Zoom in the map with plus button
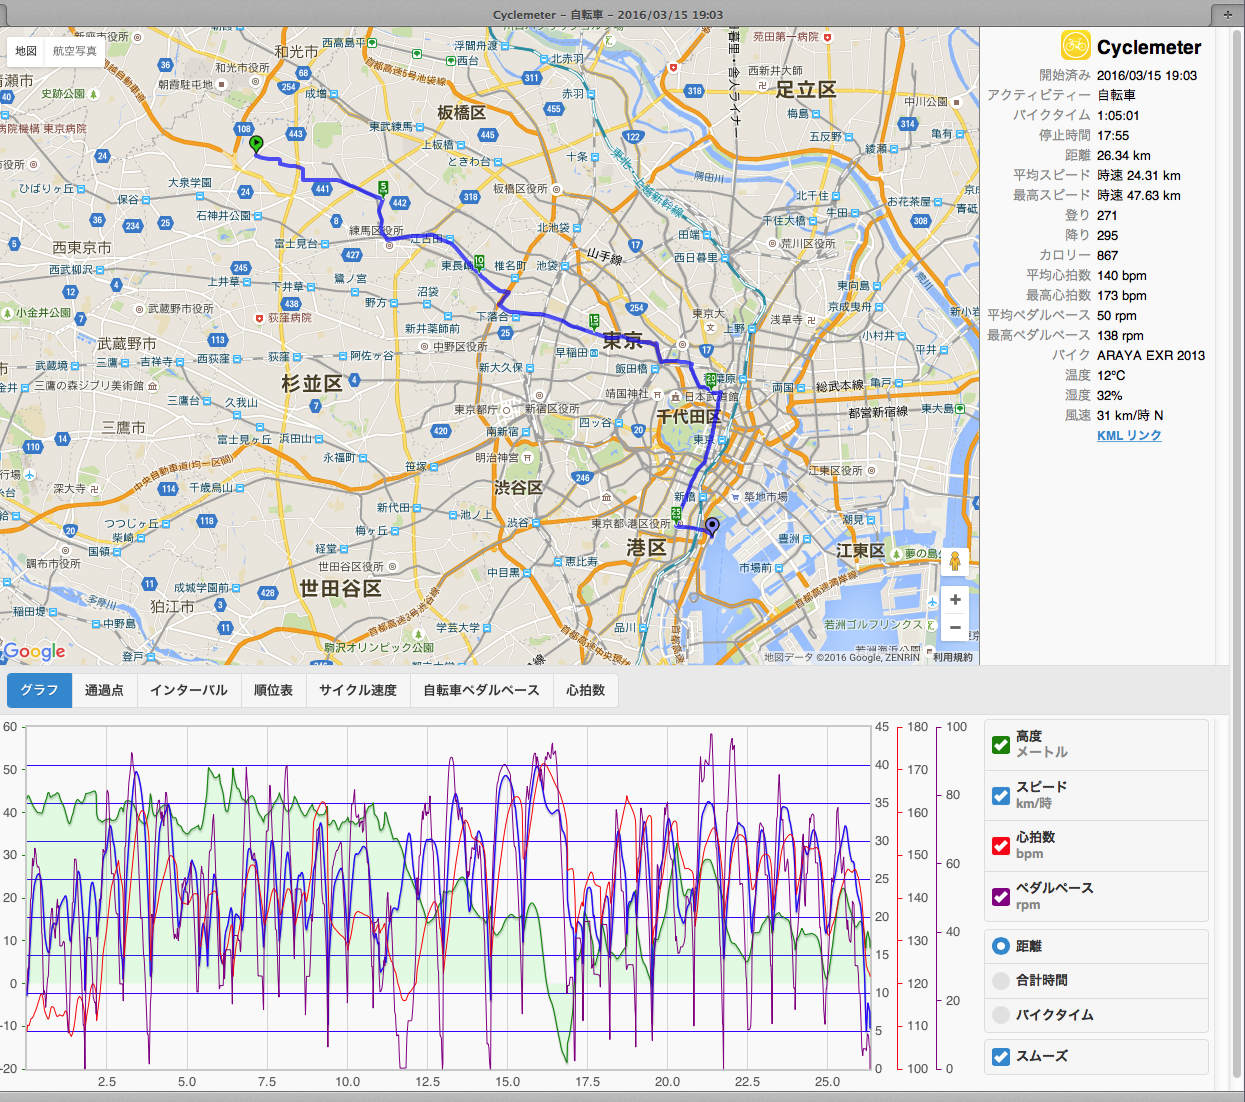The height and width of the screenshot is (1102, 1245). coord(955,599)
